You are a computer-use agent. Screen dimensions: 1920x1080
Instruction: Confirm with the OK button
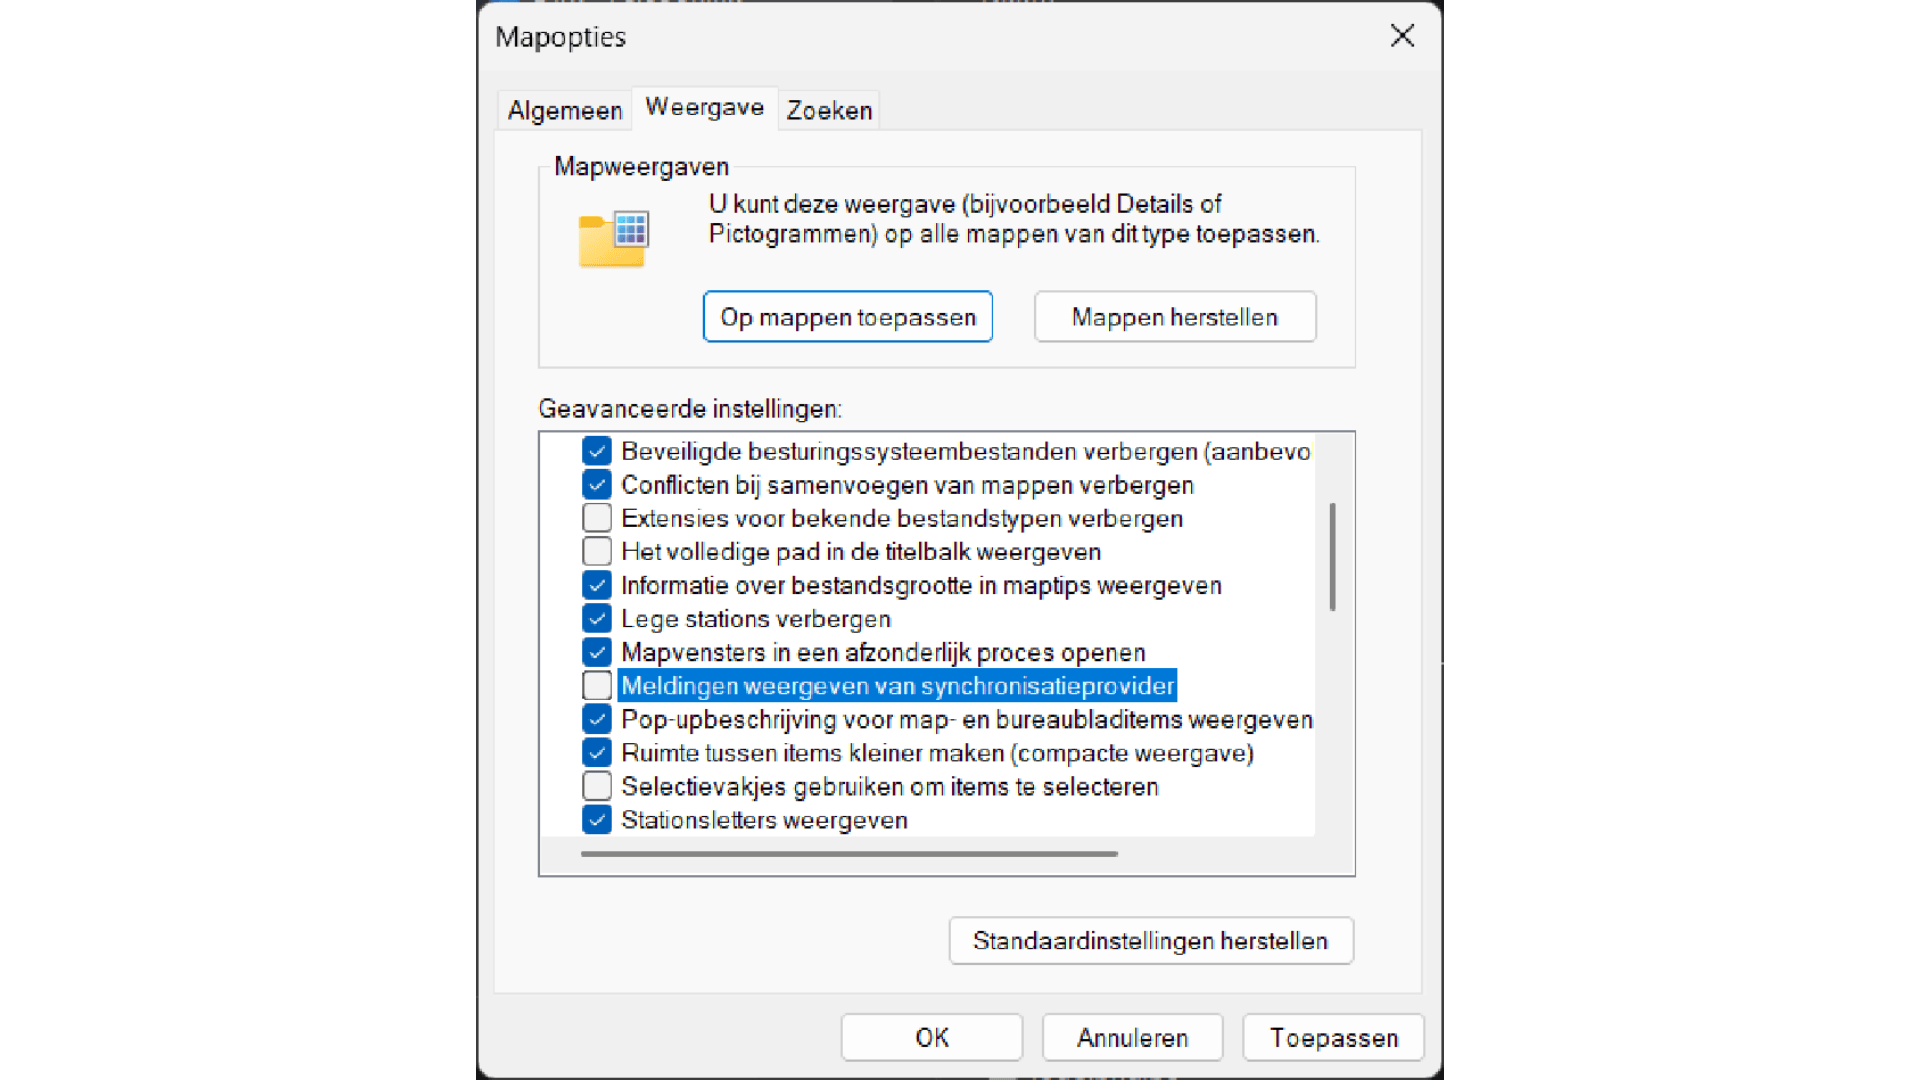(x=932, y=1038)
